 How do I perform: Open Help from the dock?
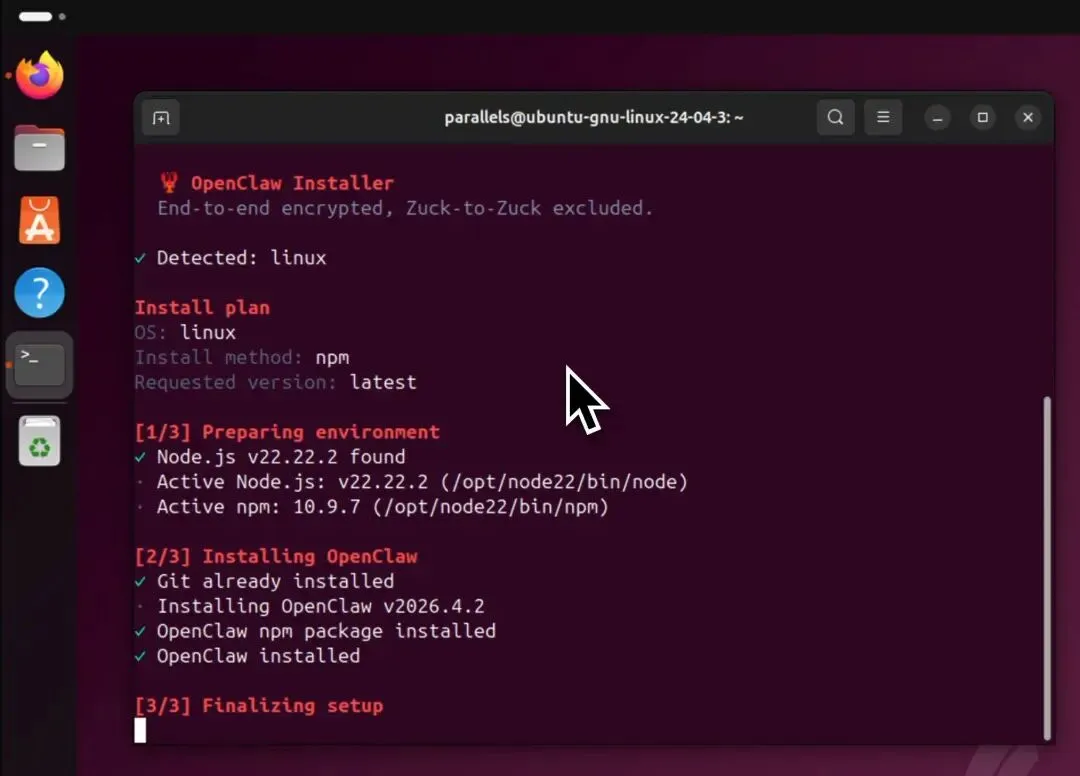[40, 293]
